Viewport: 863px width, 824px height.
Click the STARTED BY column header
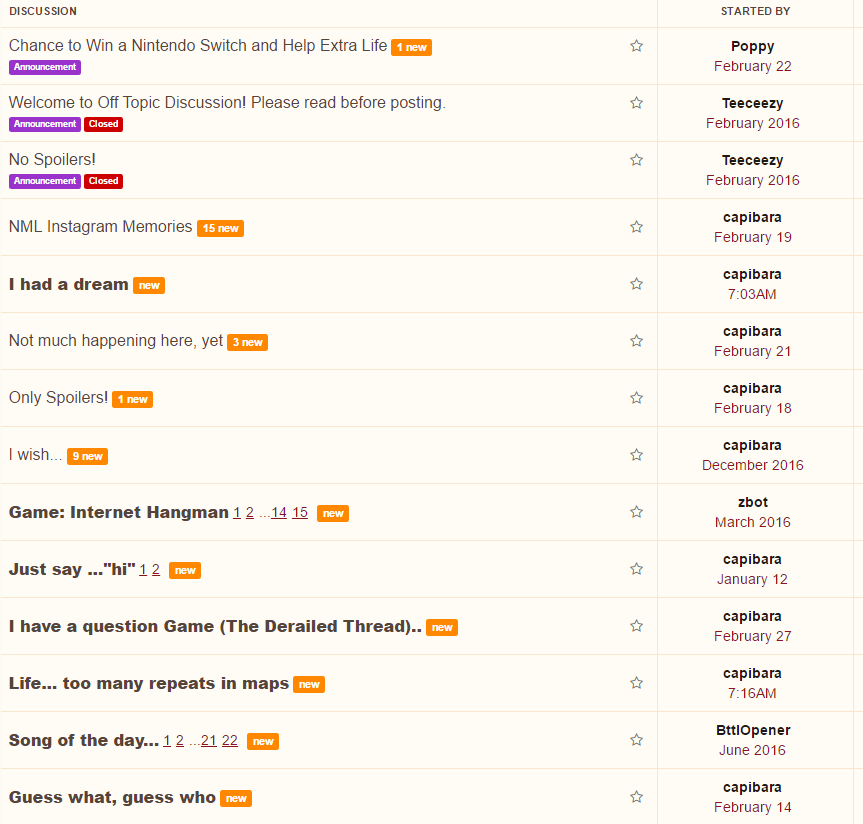(x=755, y=11)
